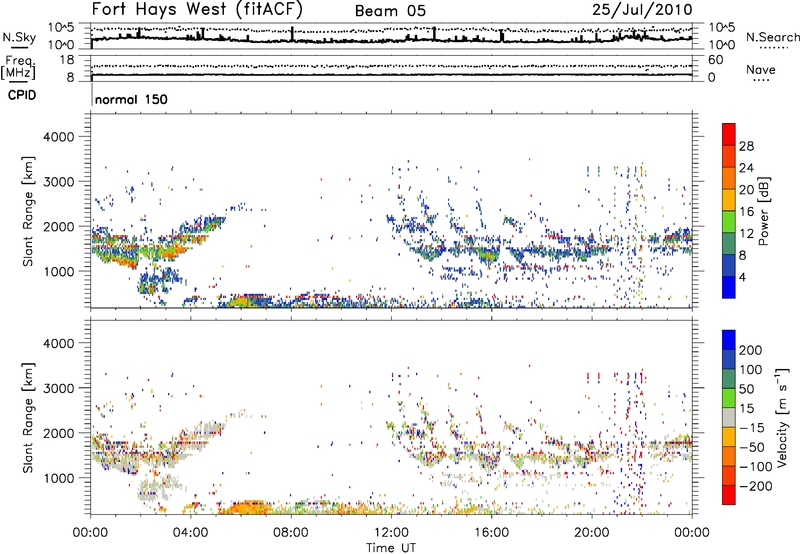800x554 pixels.
Task: Click the '1000' tick of the velocity panel
Action: (58, 478)
